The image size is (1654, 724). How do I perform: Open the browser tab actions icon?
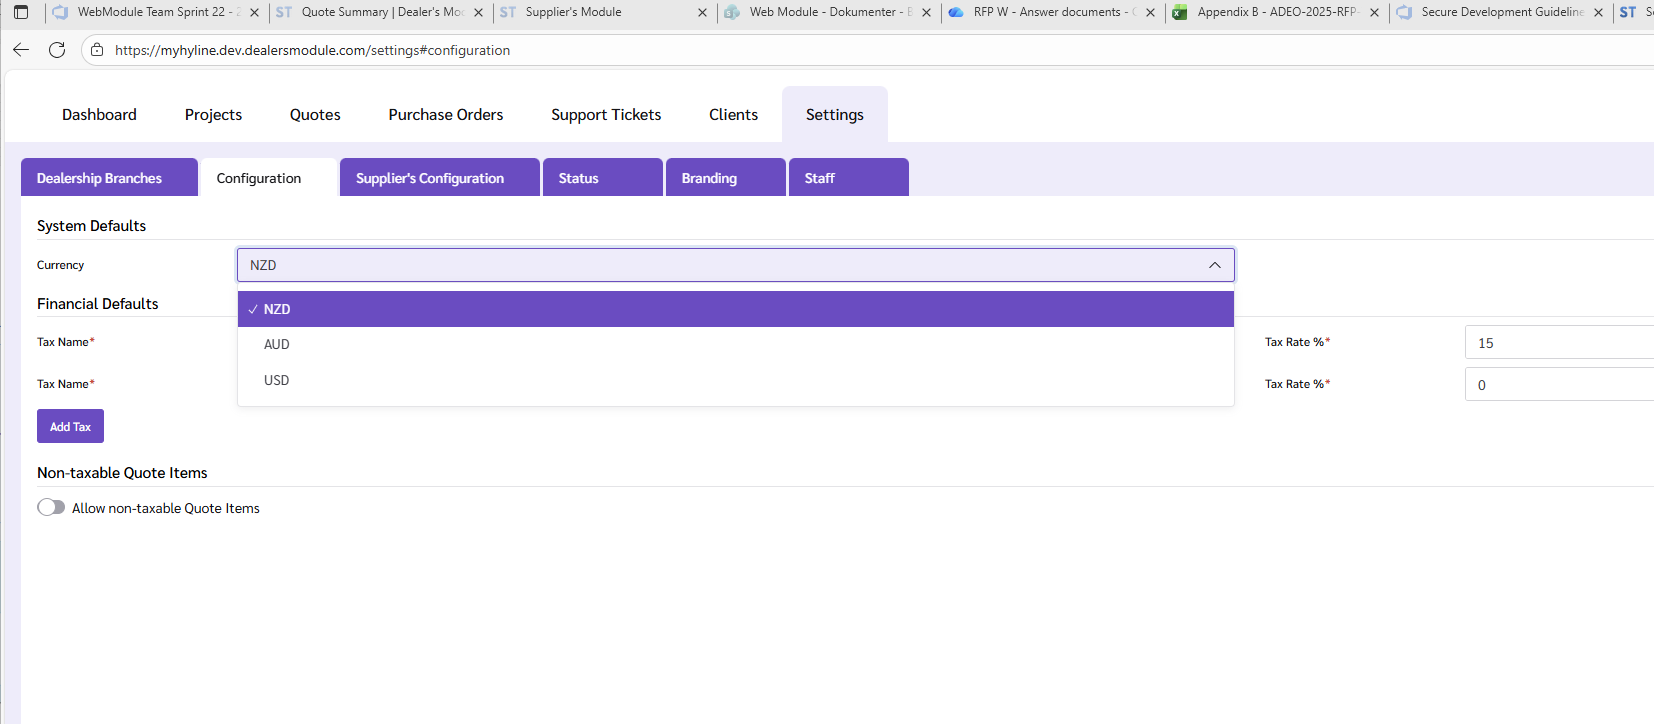(x=21, y=12)
